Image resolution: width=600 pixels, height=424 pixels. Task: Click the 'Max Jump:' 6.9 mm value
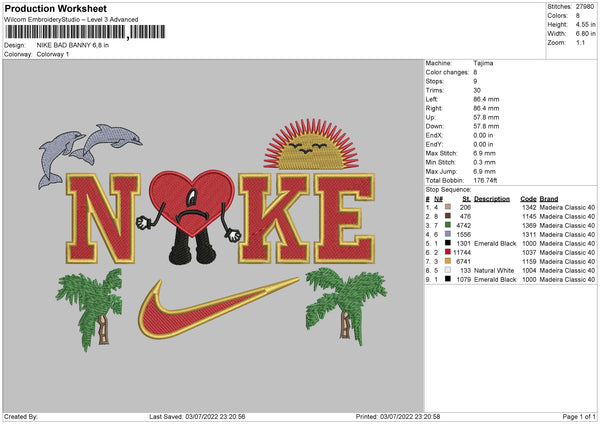click(x=484, y=171)
